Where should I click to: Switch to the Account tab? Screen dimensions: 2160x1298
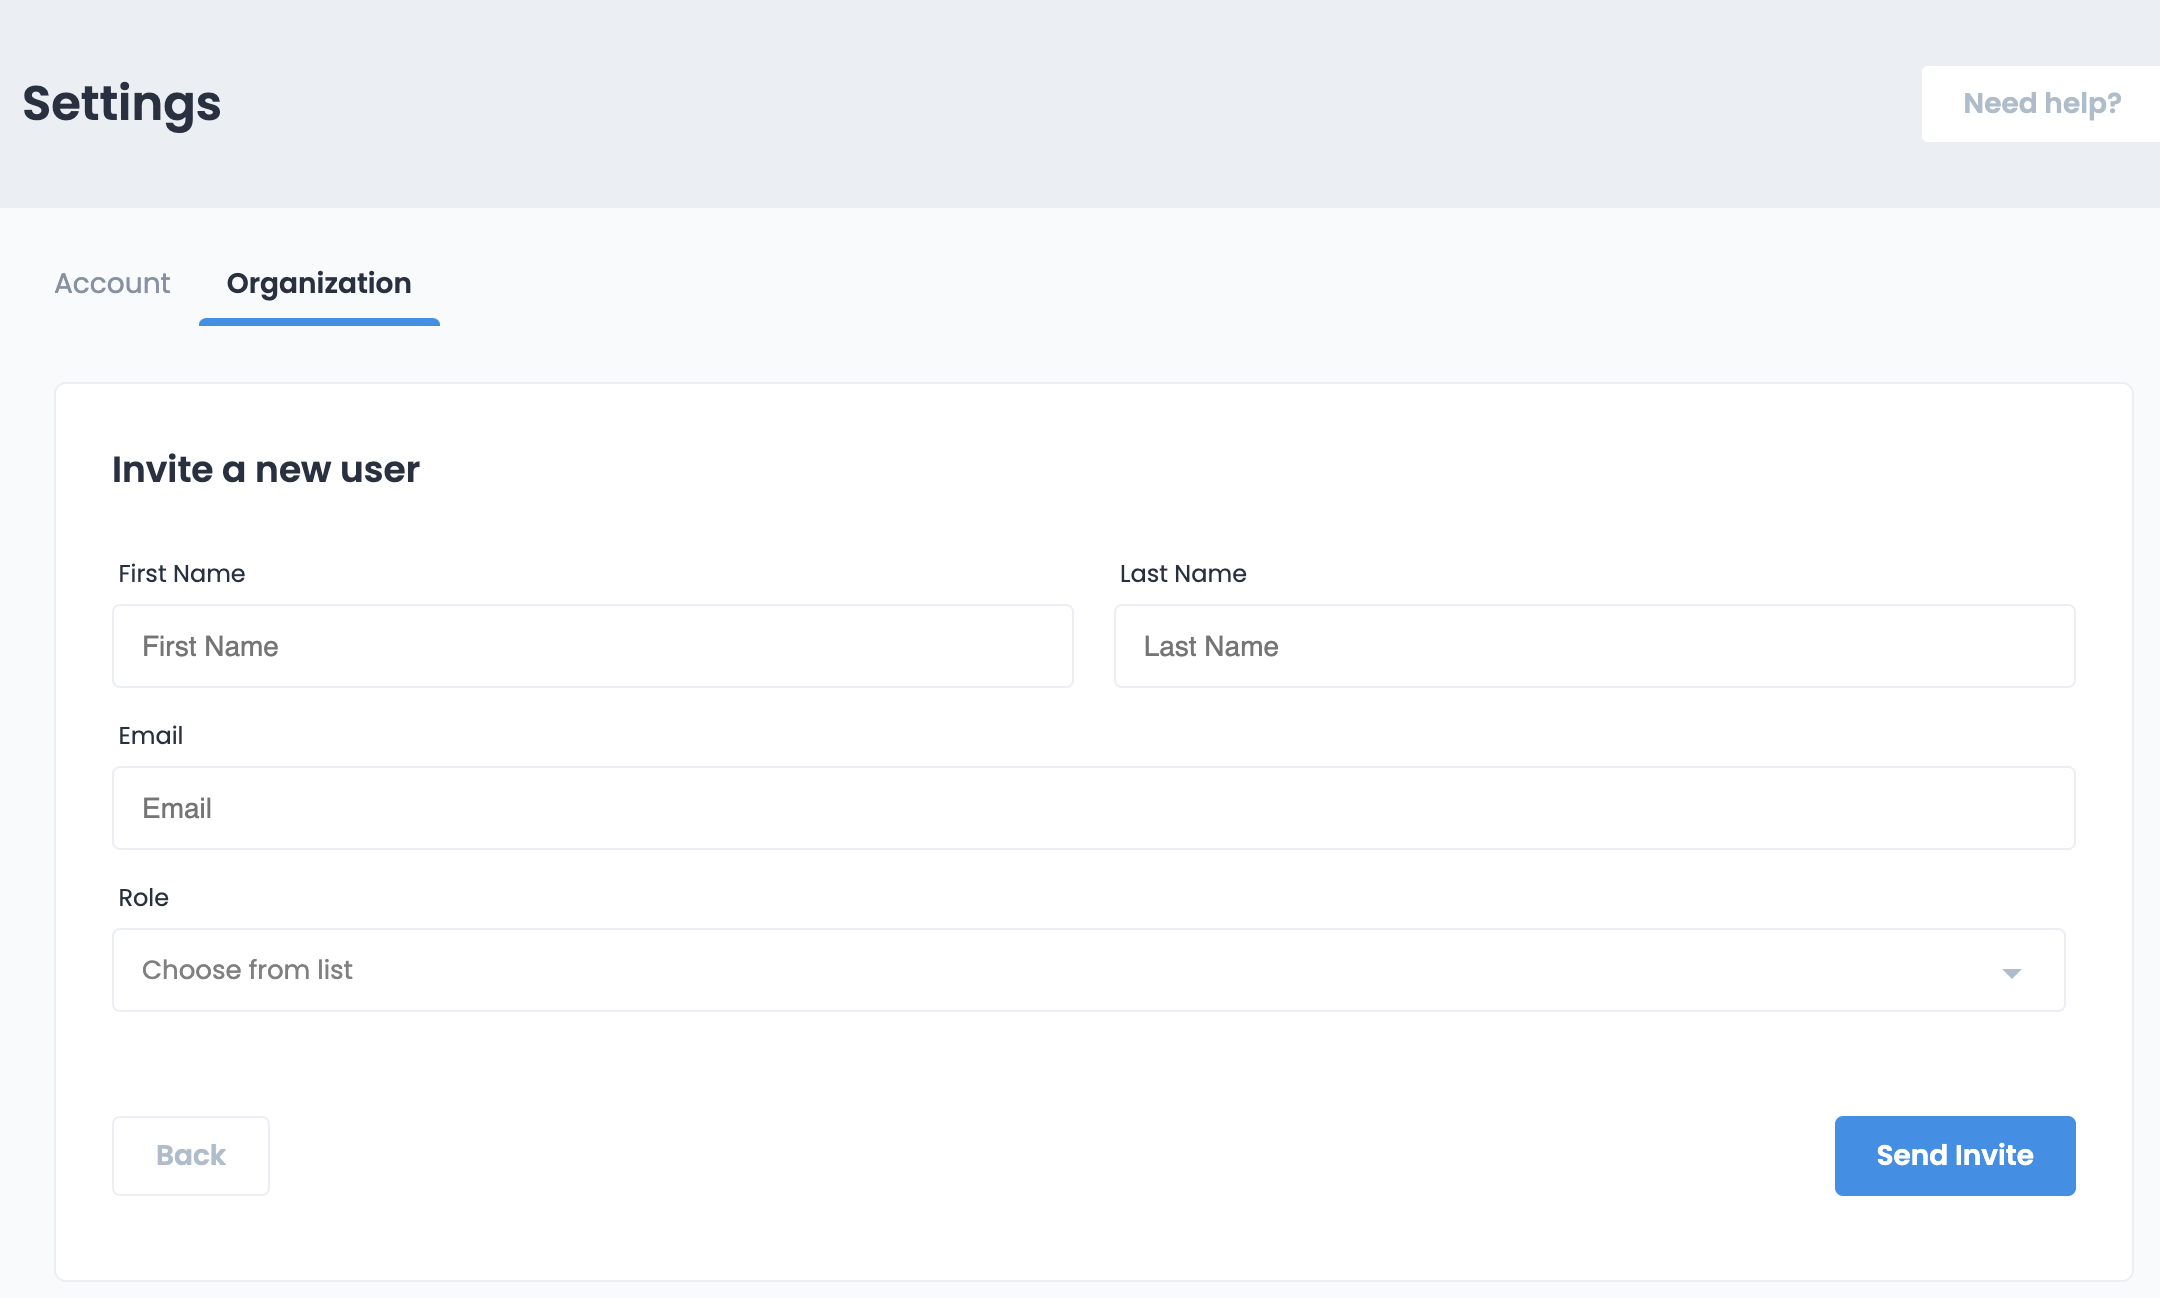[112, 284]
